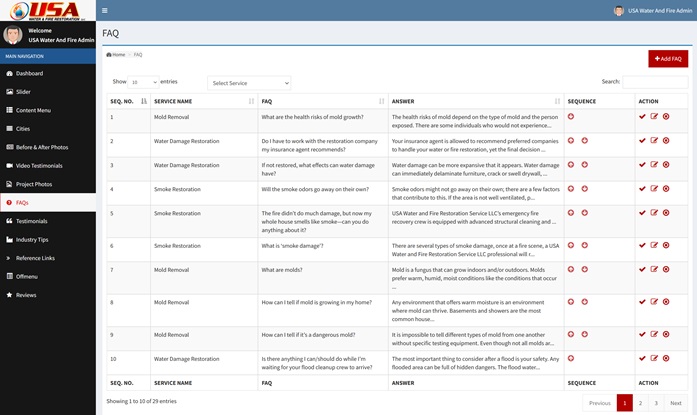This screenshot has height=415, width=697.
Task: Click the Add FAQ button
Action: coord(667,59)
